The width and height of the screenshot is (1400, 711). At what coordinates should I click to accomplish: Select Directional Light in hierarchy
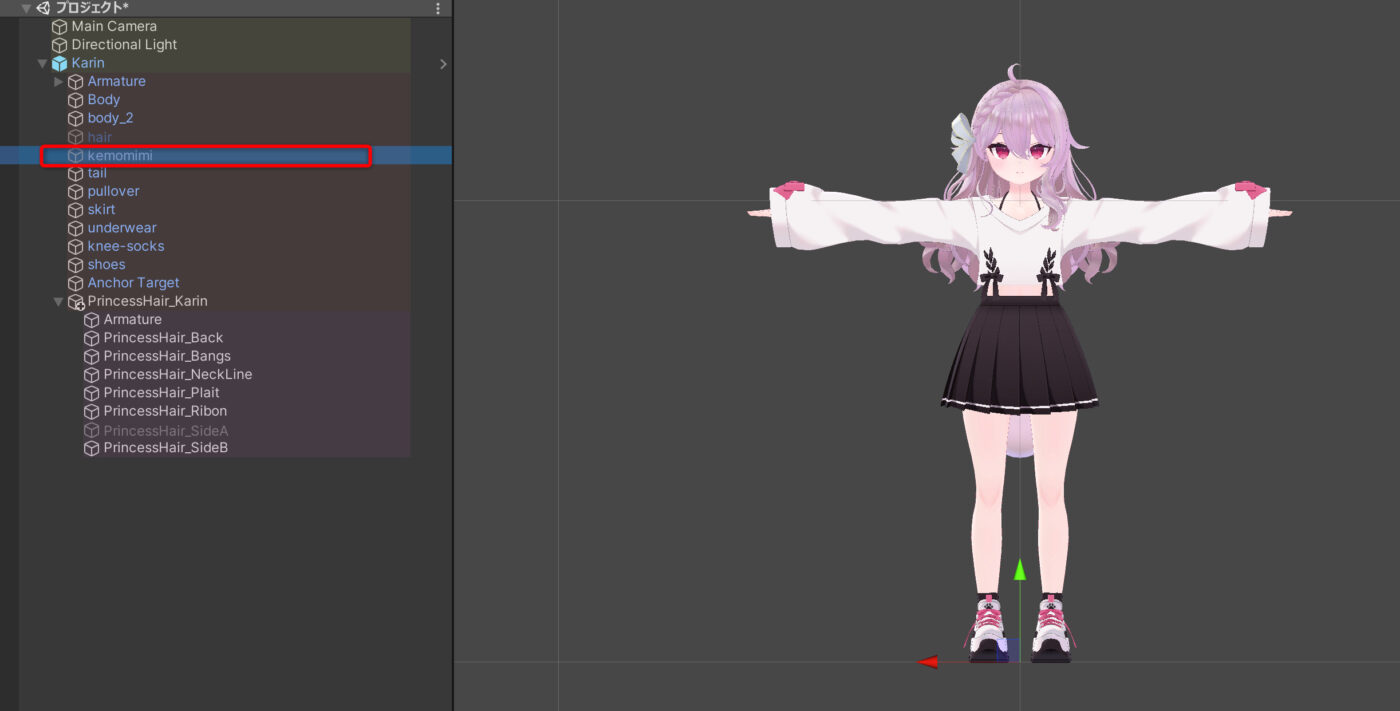[124, 45]
